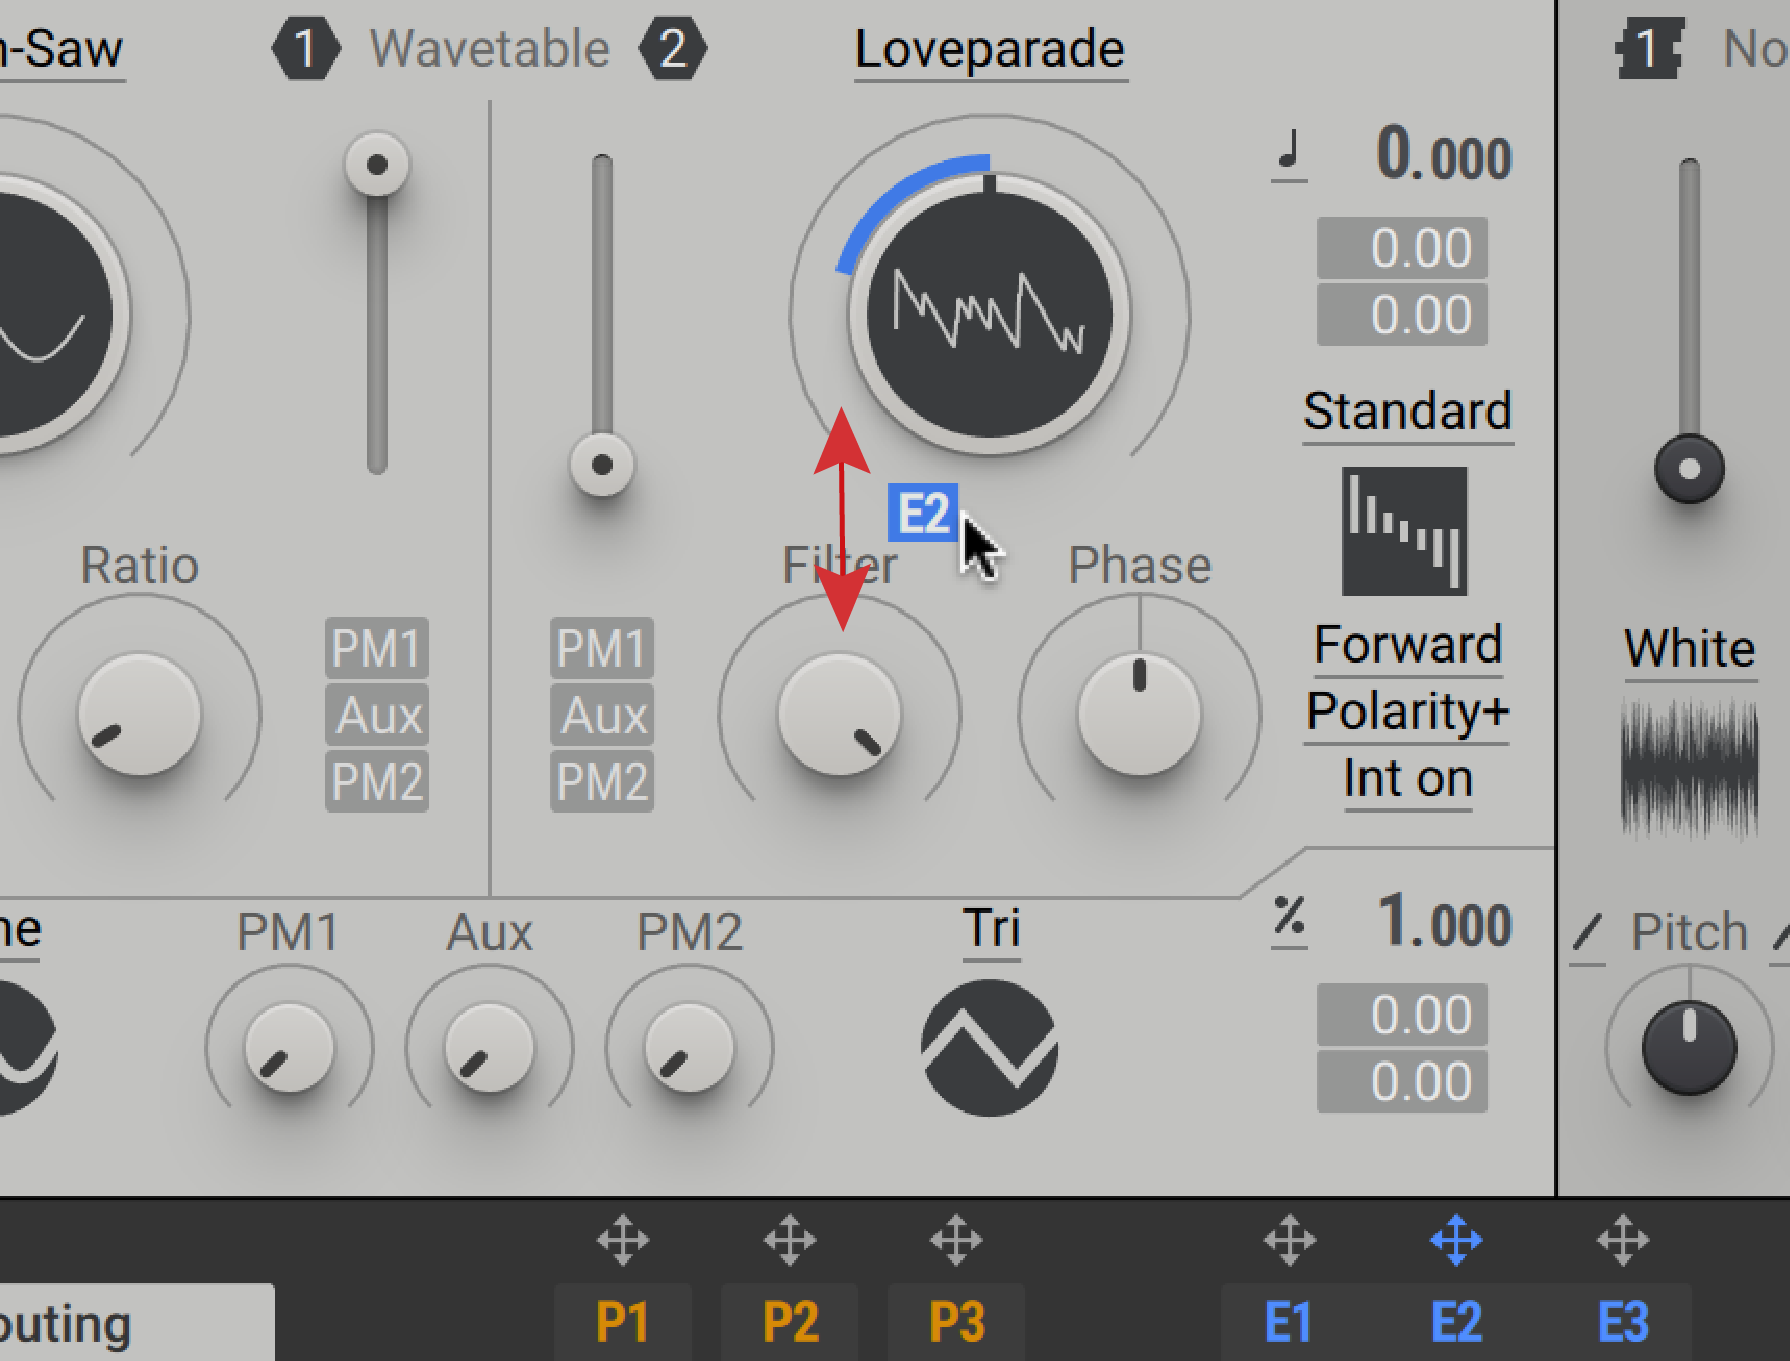
Task: Click the 0.00 value field under 0.000
Action: (1401, 247)
